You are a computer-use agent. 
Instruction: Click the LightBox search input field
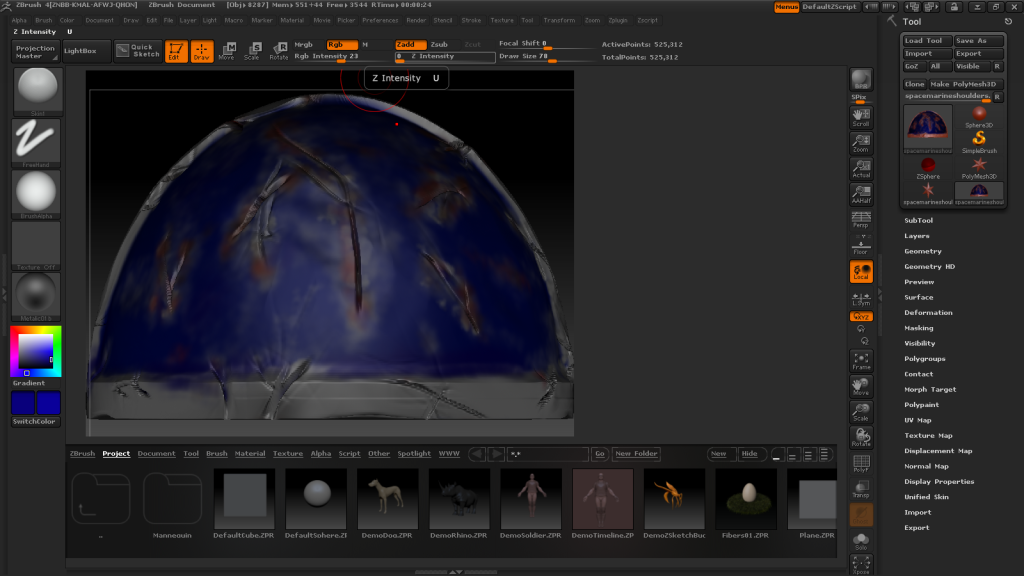point(548,453)
